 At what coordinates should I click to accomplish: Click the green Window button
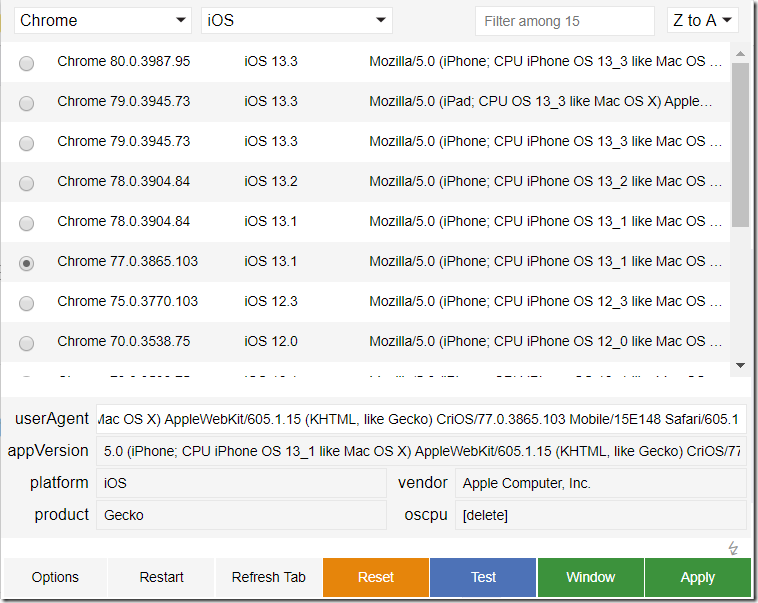(591, 577)
